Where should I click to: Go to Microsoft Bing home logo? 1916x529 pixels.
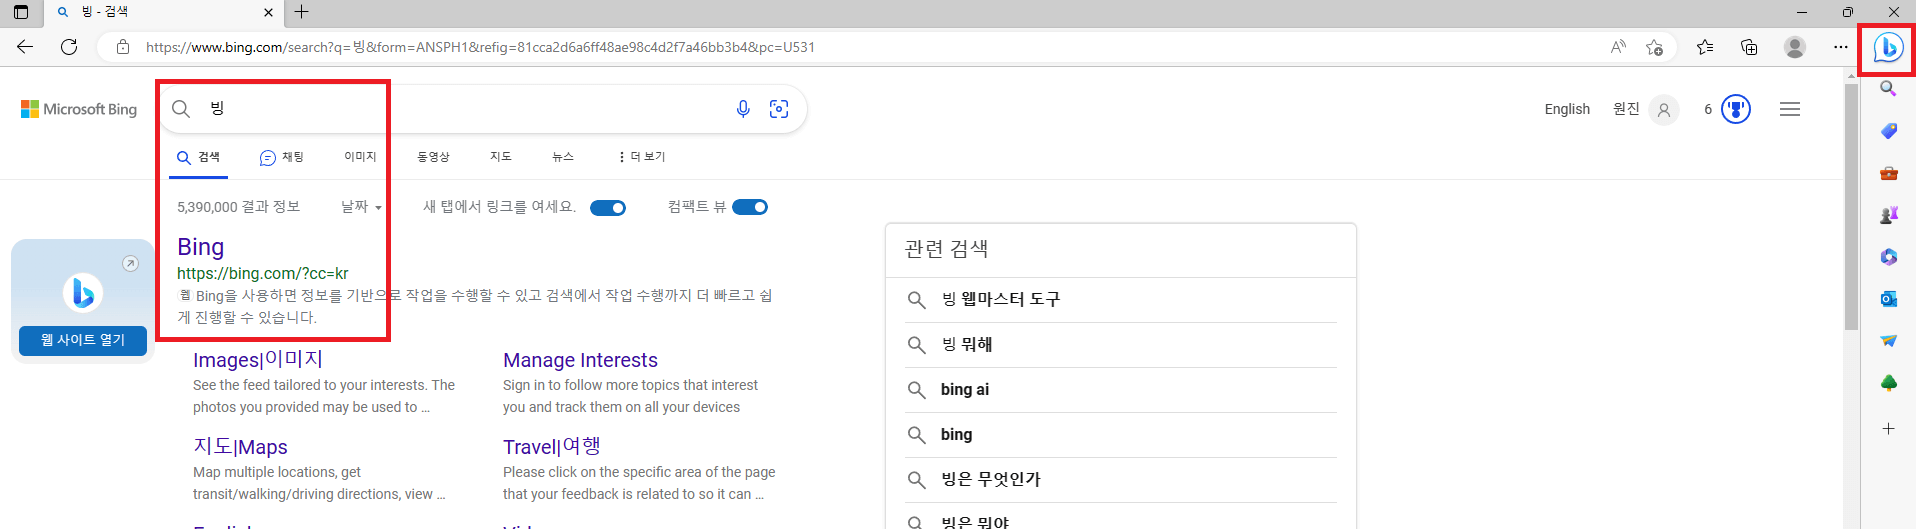pyautogui.click(x=79, y=109)
